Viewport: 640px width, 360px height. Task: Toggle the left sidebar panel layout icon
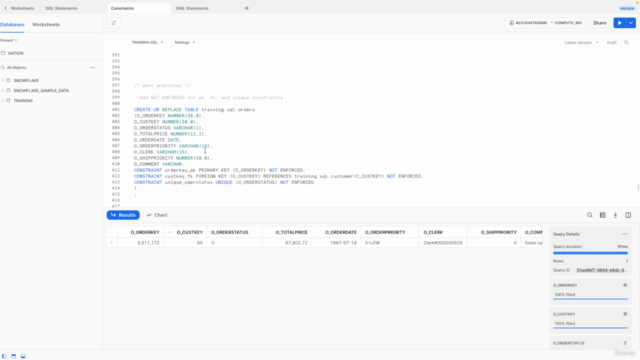point(4,356)
